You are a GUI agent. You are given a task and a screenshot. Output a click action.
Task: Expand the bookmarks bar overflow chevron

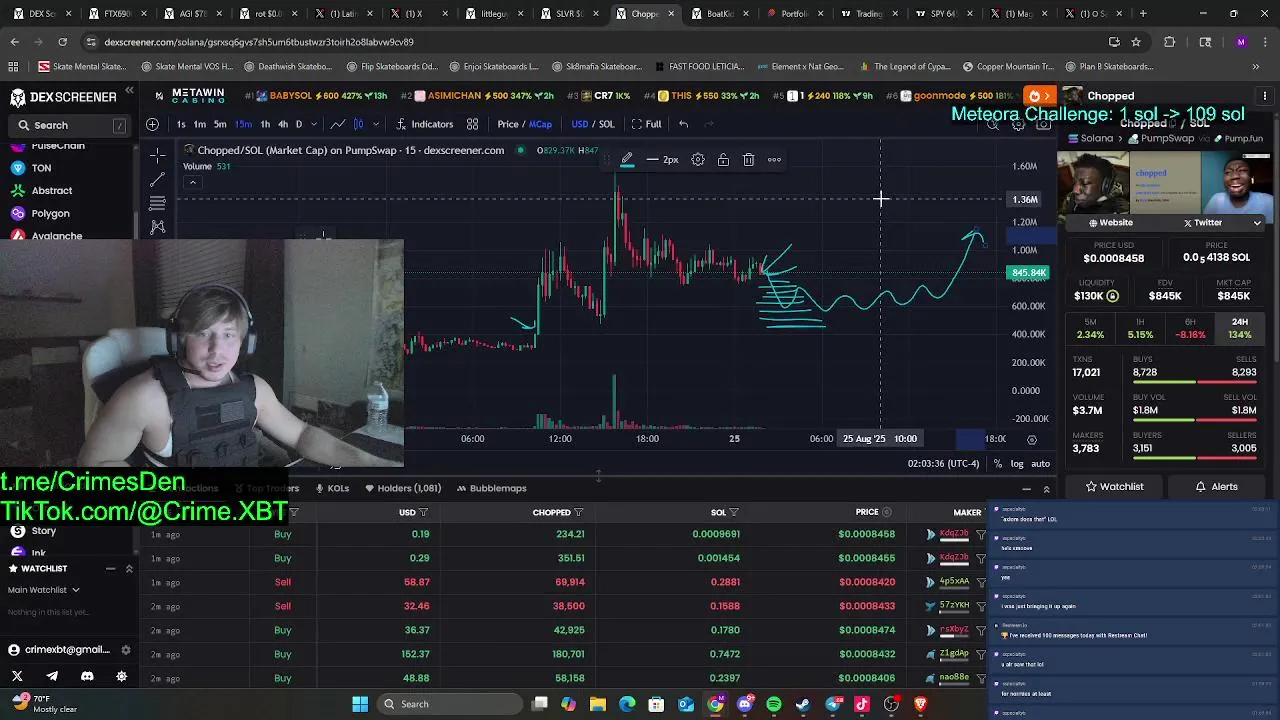[x=1256, y=67]
